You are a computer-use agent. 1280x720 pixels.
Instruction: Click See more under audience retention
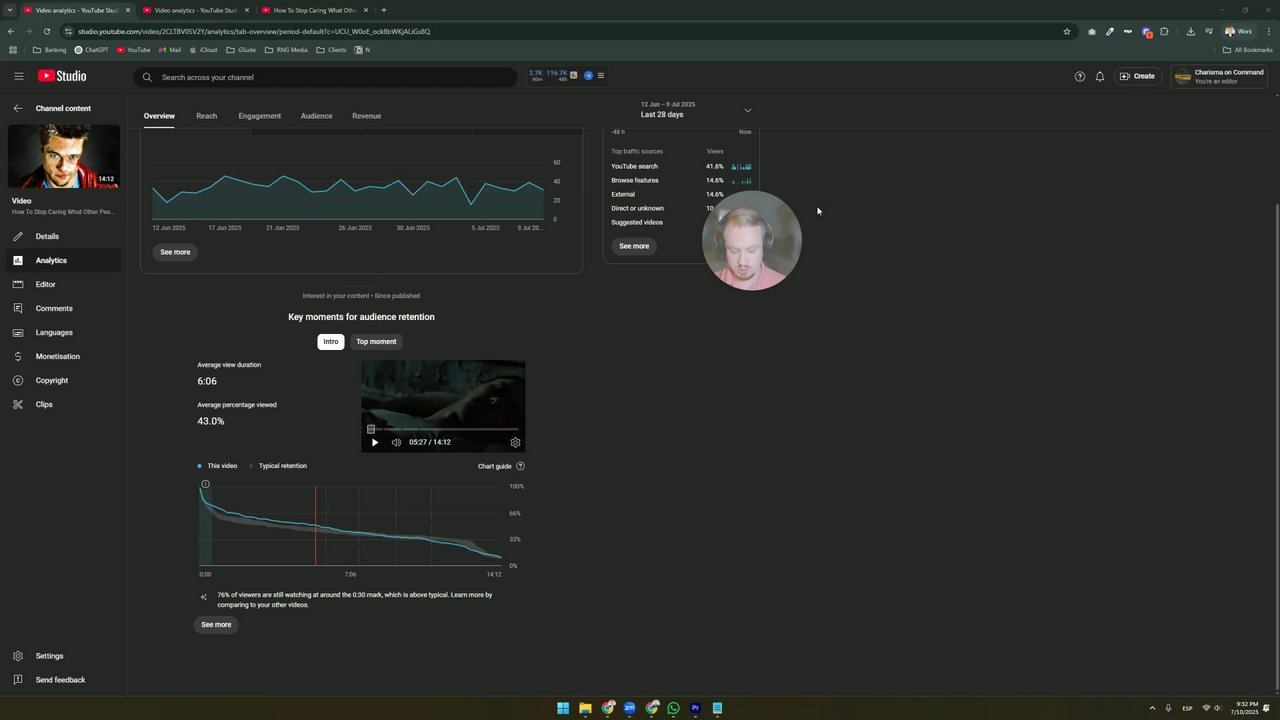(x=216, y=625)
